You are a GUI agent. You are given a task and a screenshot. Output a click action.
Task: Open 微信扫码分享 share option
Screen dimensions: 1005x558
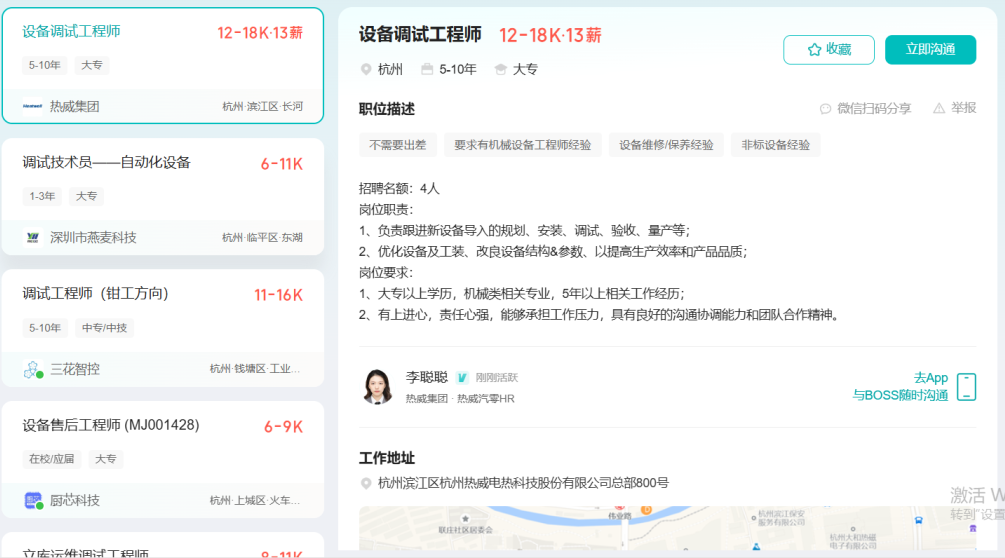click(x=865, y=108)
